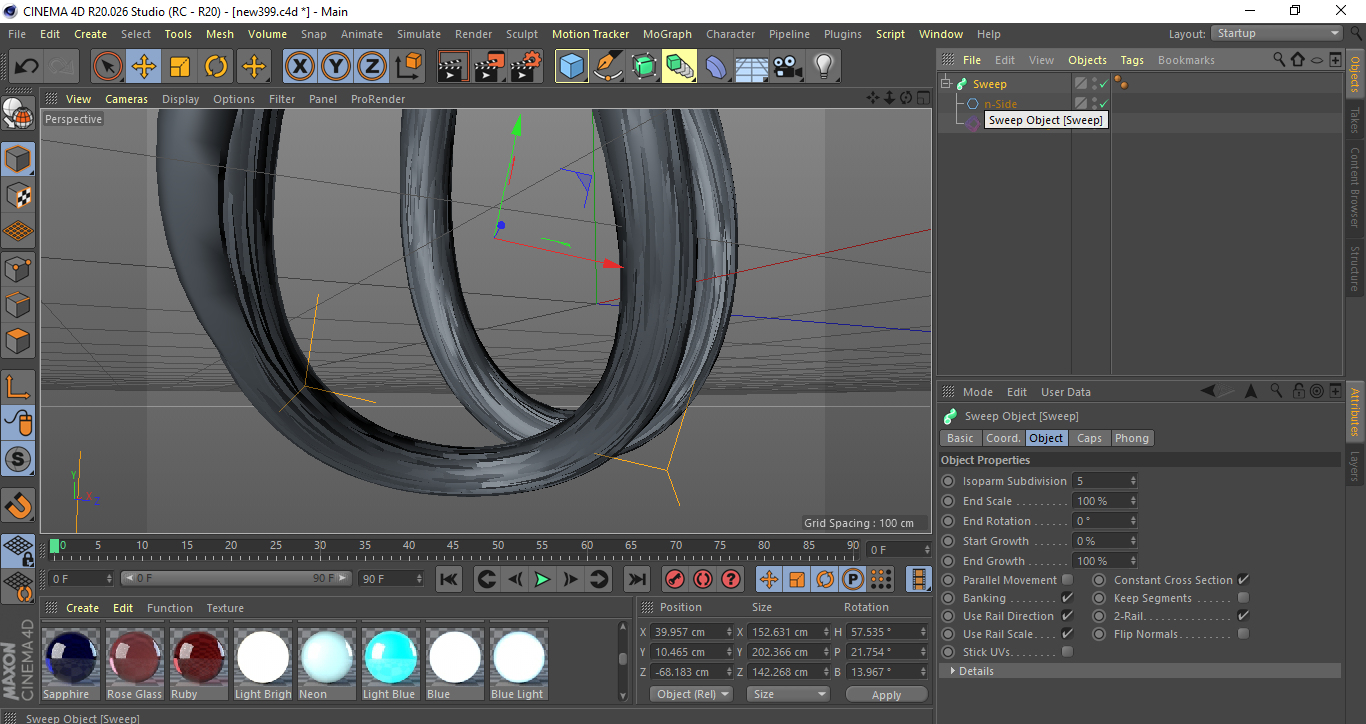Toggle Parallel Movement checkbox
This screenshot has width=1366, height=724.
coord(1067,580)
